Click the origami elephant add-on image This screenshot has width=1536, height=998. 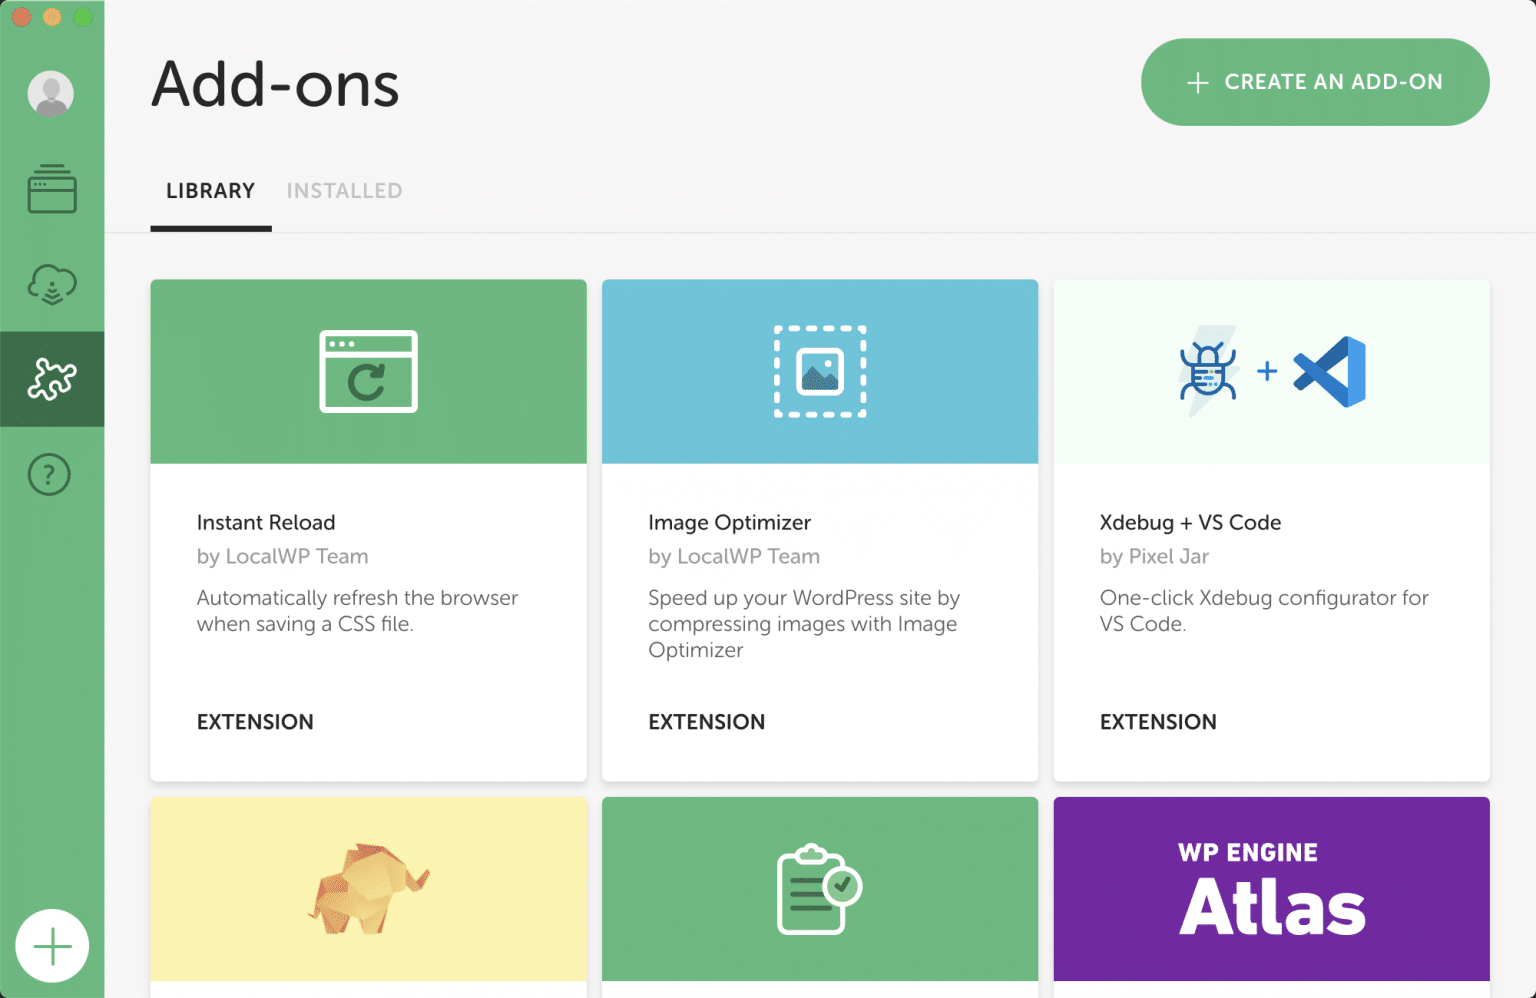coord(367,889)
